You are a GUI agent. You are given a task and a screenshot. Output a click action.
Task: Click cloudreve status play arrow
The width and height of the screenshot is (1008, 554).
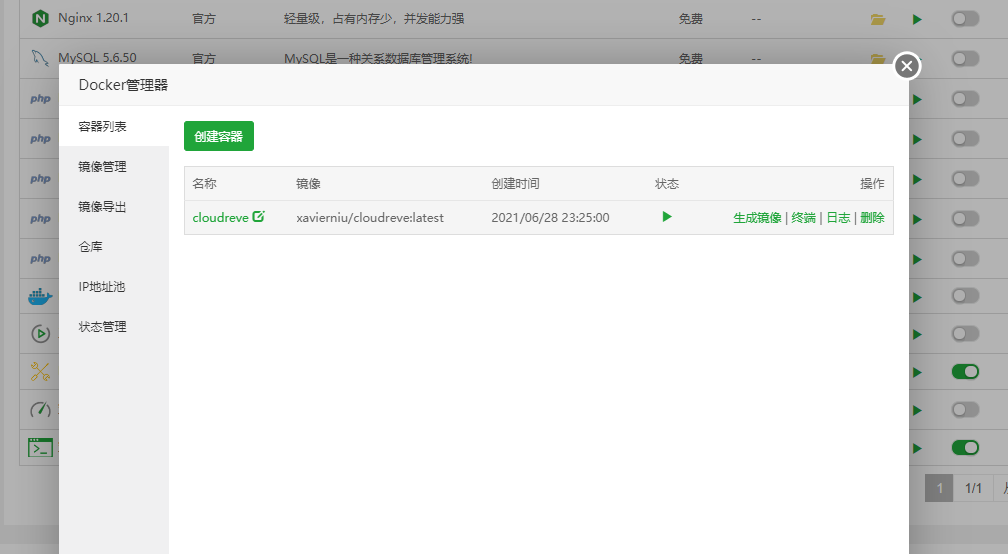pyautogui.click(x=667, y=217)
